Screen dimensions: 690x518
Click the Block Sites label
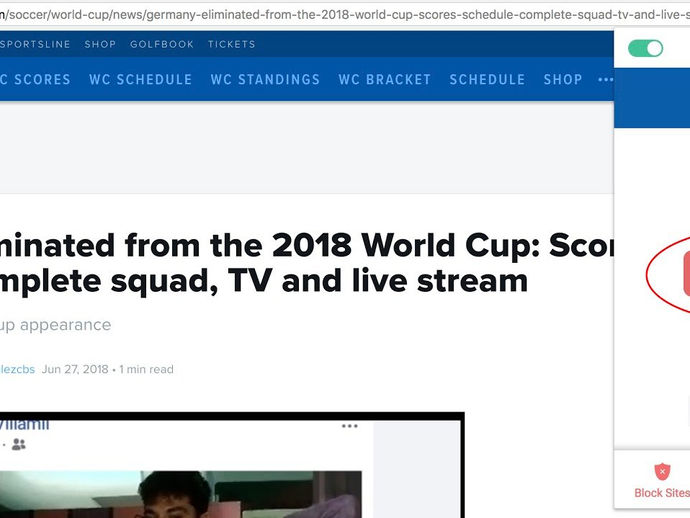tap(662, 493)
